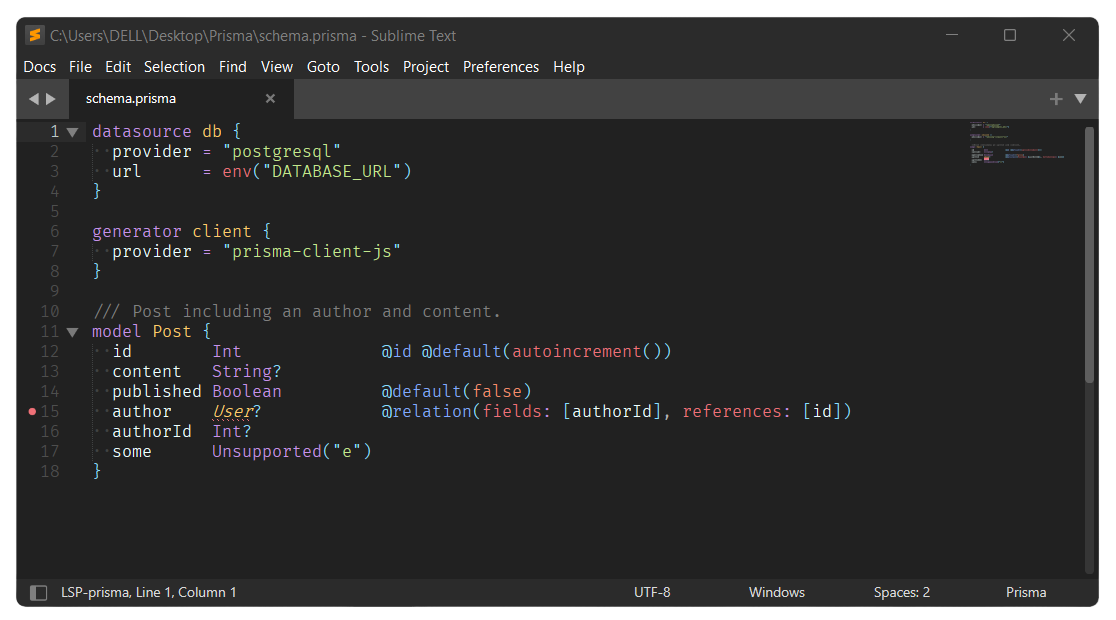This screenshot has height=620, width=1116.
Task: Select the schema.prisma tab
Action: 181,99
